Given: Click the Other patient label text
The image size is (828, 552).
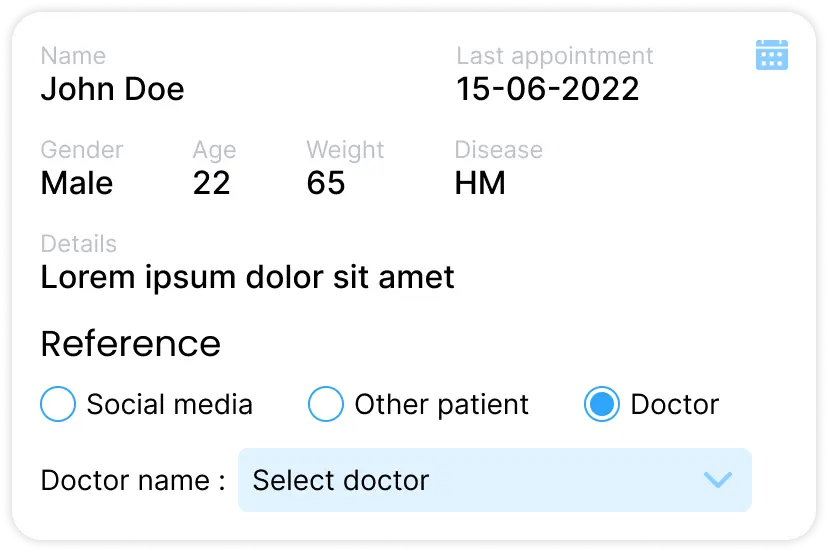Looking at the screenshot, I should tap(441, 405).
